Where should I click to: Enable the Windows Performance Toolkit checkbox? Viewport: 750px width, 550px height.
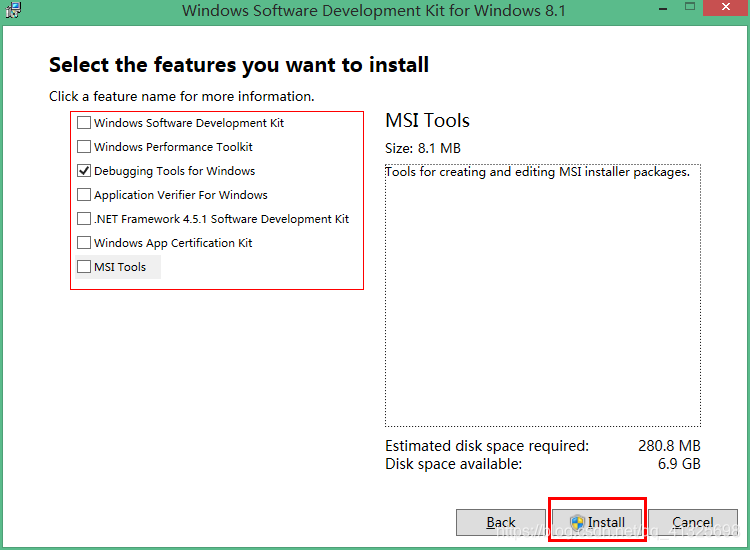tap(84, 147)
